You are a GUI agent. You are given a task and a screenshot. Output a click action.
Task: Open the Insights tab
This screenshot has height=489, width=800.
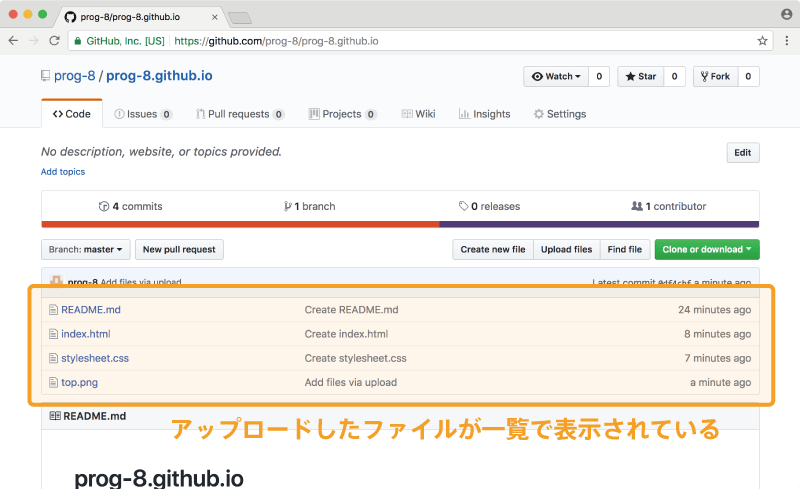[484, 114]
